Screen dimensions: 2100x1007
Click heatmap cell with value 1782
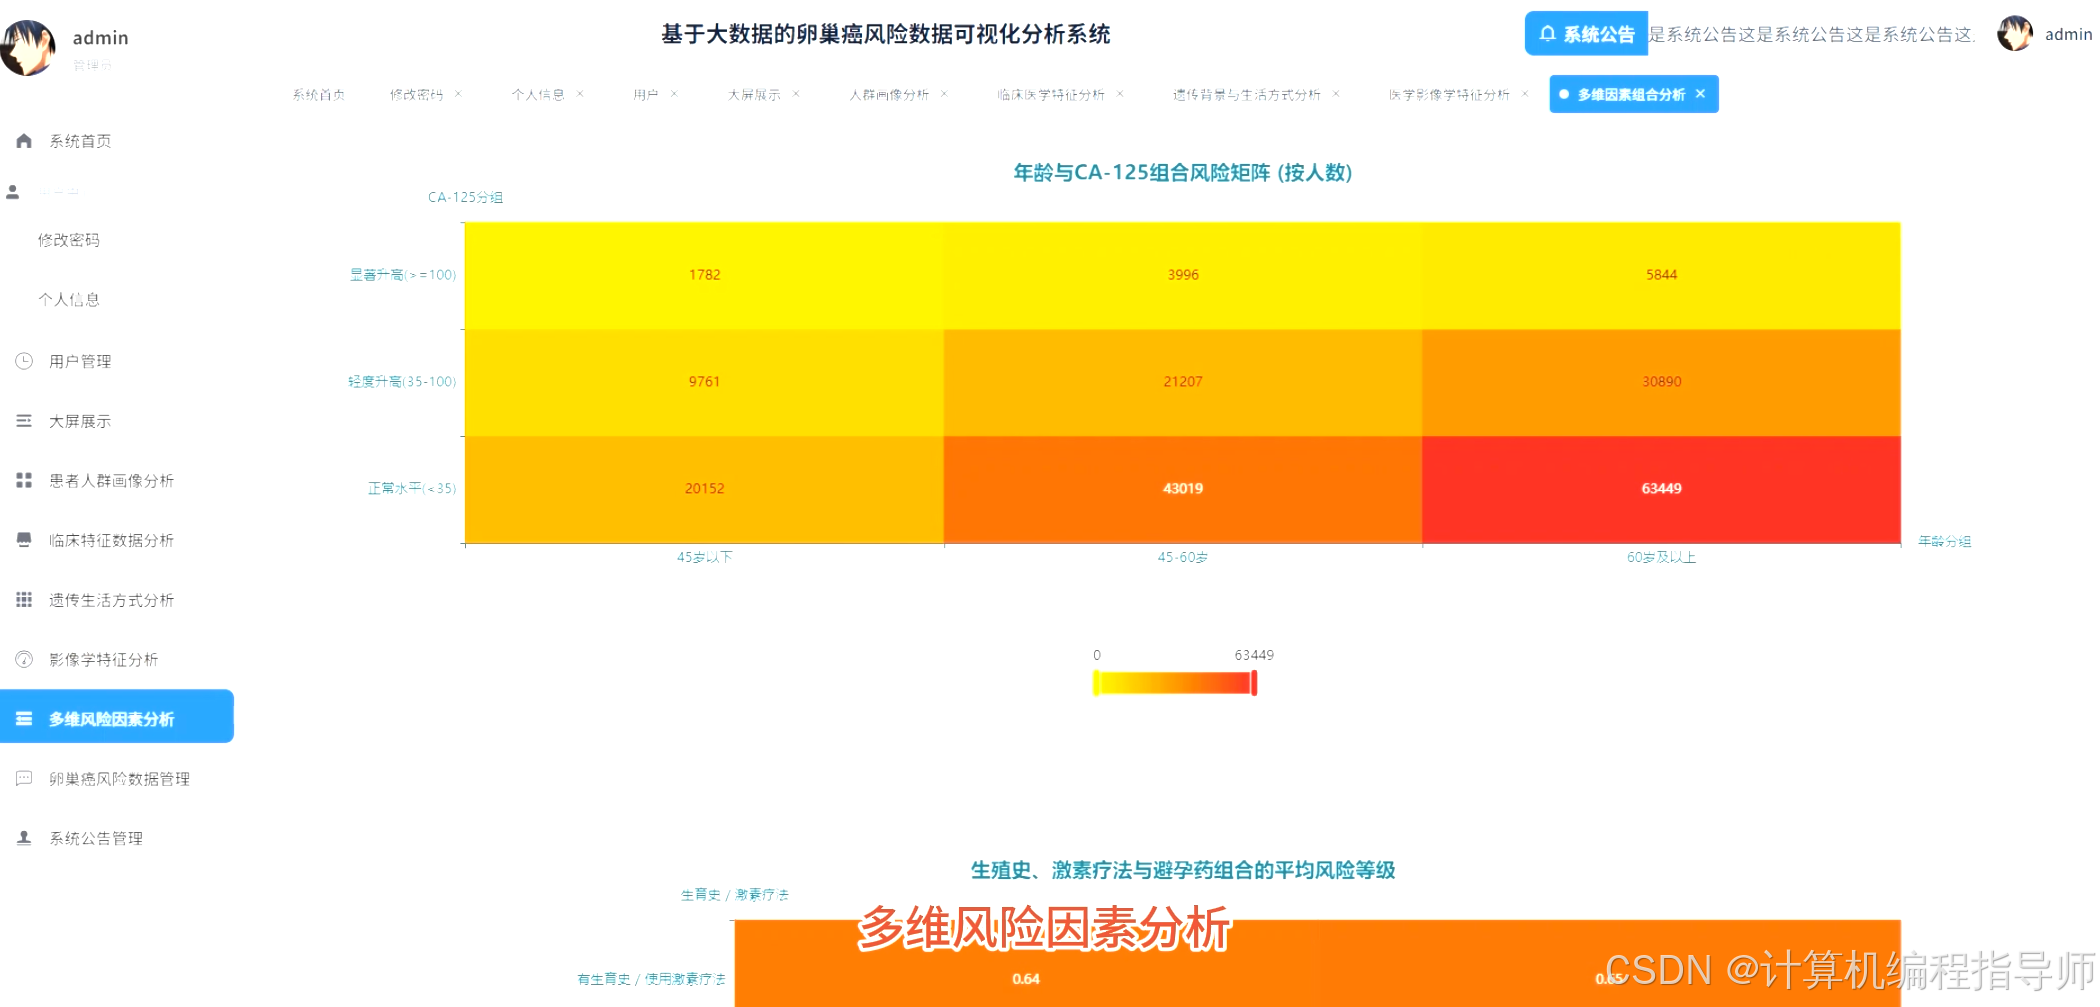(704, 275)
